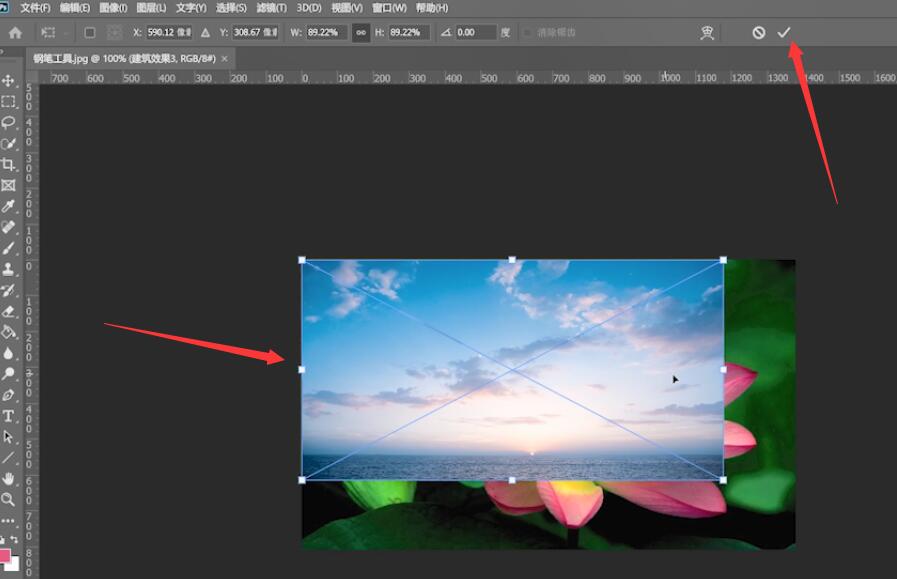Open the 选择(S) menu
The height and width of the screenshot is (579, 897).
click(x=231, y=8)
